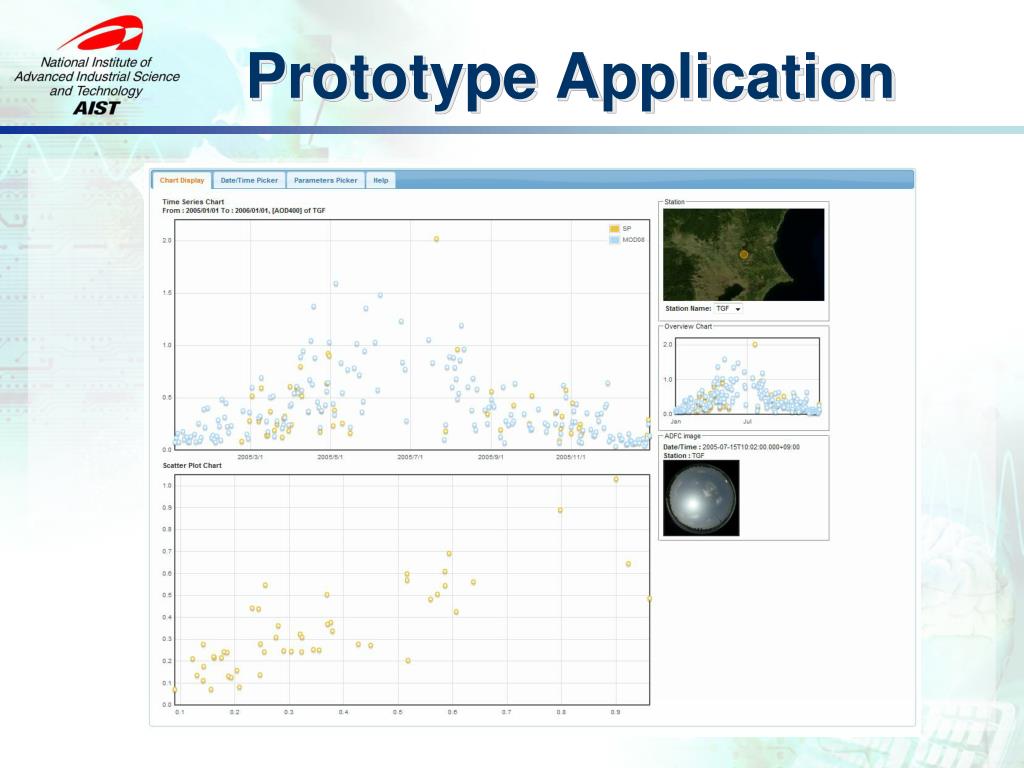Select the topmost scatter plot point above 1.0
This screenshot has height=768, width=1024.
(x=616, y=479)
